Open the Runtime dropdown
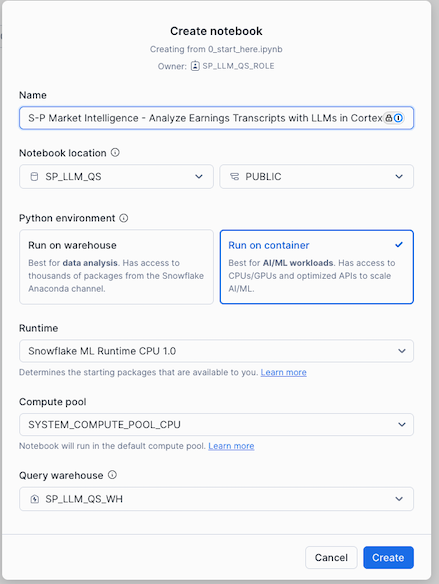This screenshot has height=584, width=439. 216,351
